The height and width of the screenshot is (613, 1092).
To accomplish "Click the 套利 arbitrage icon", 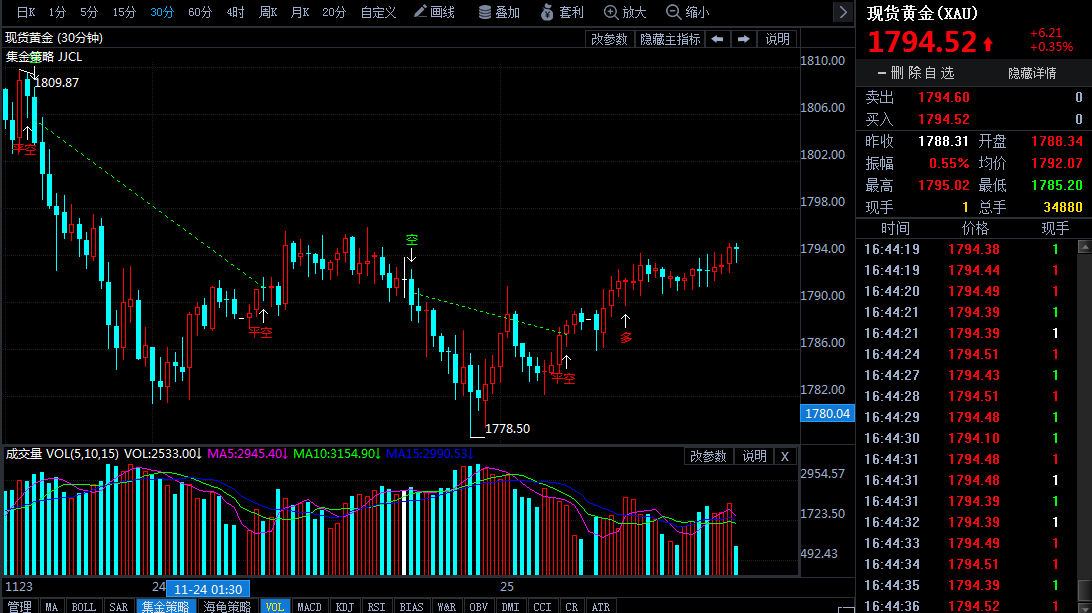I will click(x=563, y=14).
